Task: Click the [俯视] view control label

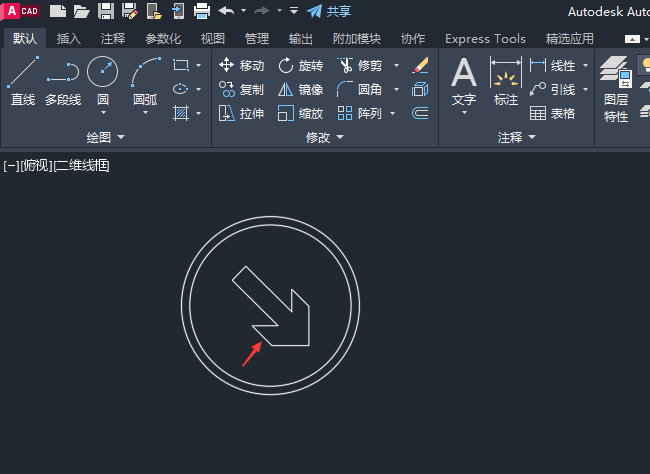Action: pos(36,166)
